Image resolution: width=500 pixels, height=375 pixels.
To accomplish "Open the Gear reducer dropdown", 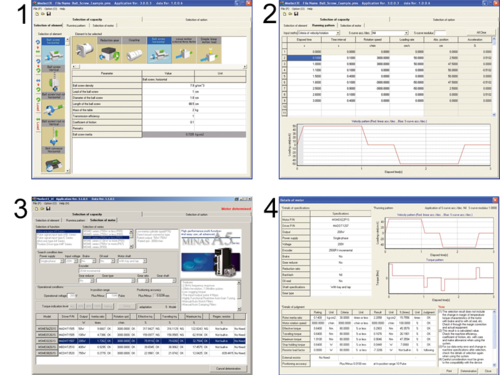I will pyautogui.click(x=92, y=281).
